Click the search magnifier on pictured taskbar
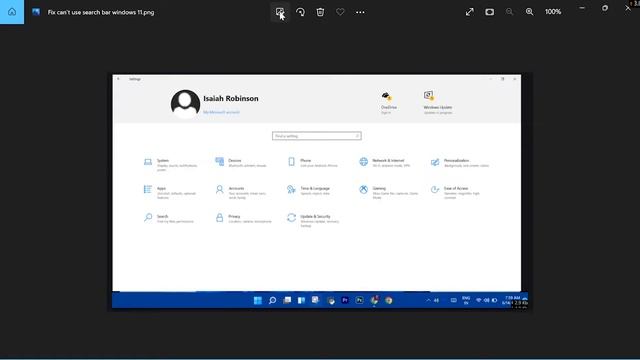 (272, 300)
